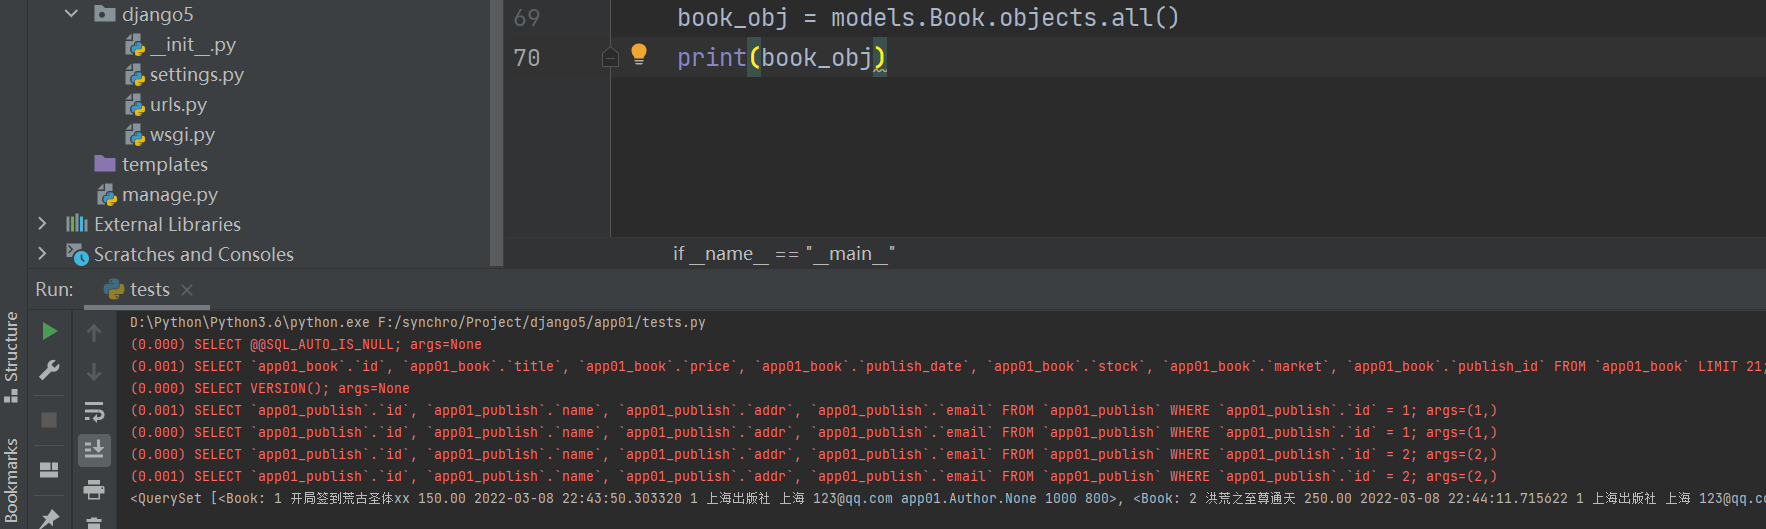Expand Scratches and Consoles node

(42, 253)
